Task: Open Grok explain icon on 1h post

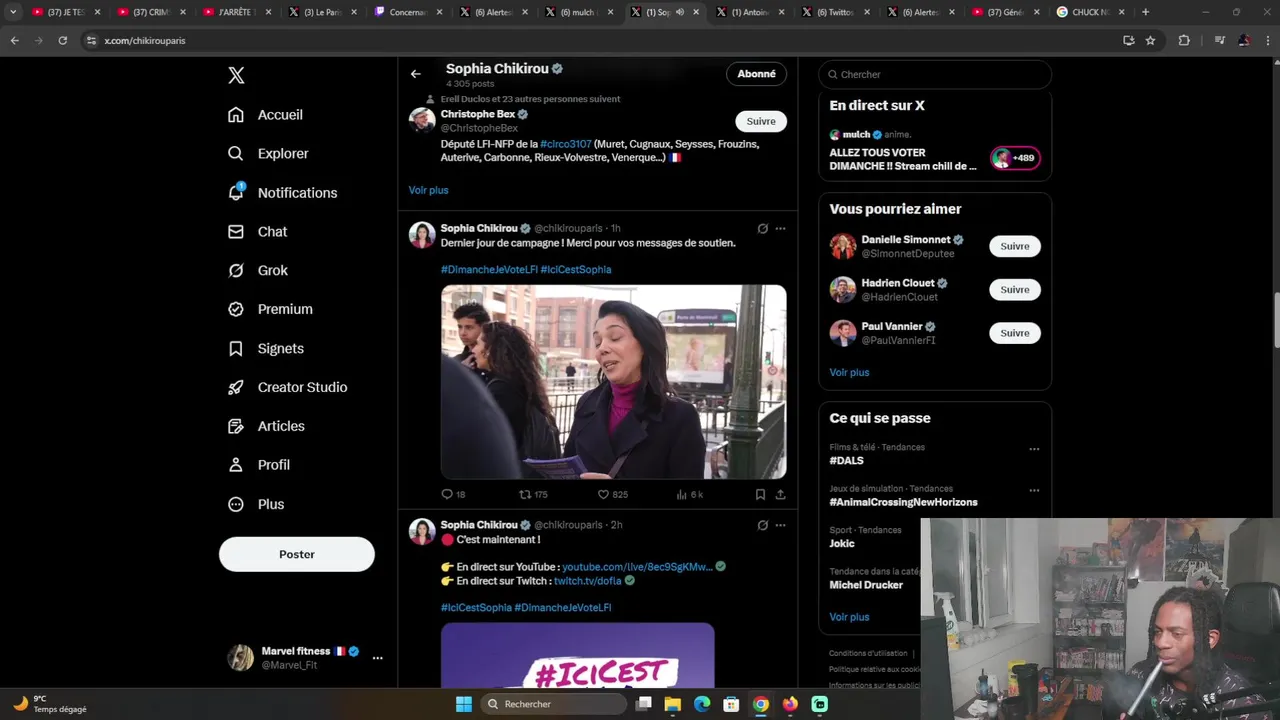Action: pyautogui.click(x=763, y=229)
